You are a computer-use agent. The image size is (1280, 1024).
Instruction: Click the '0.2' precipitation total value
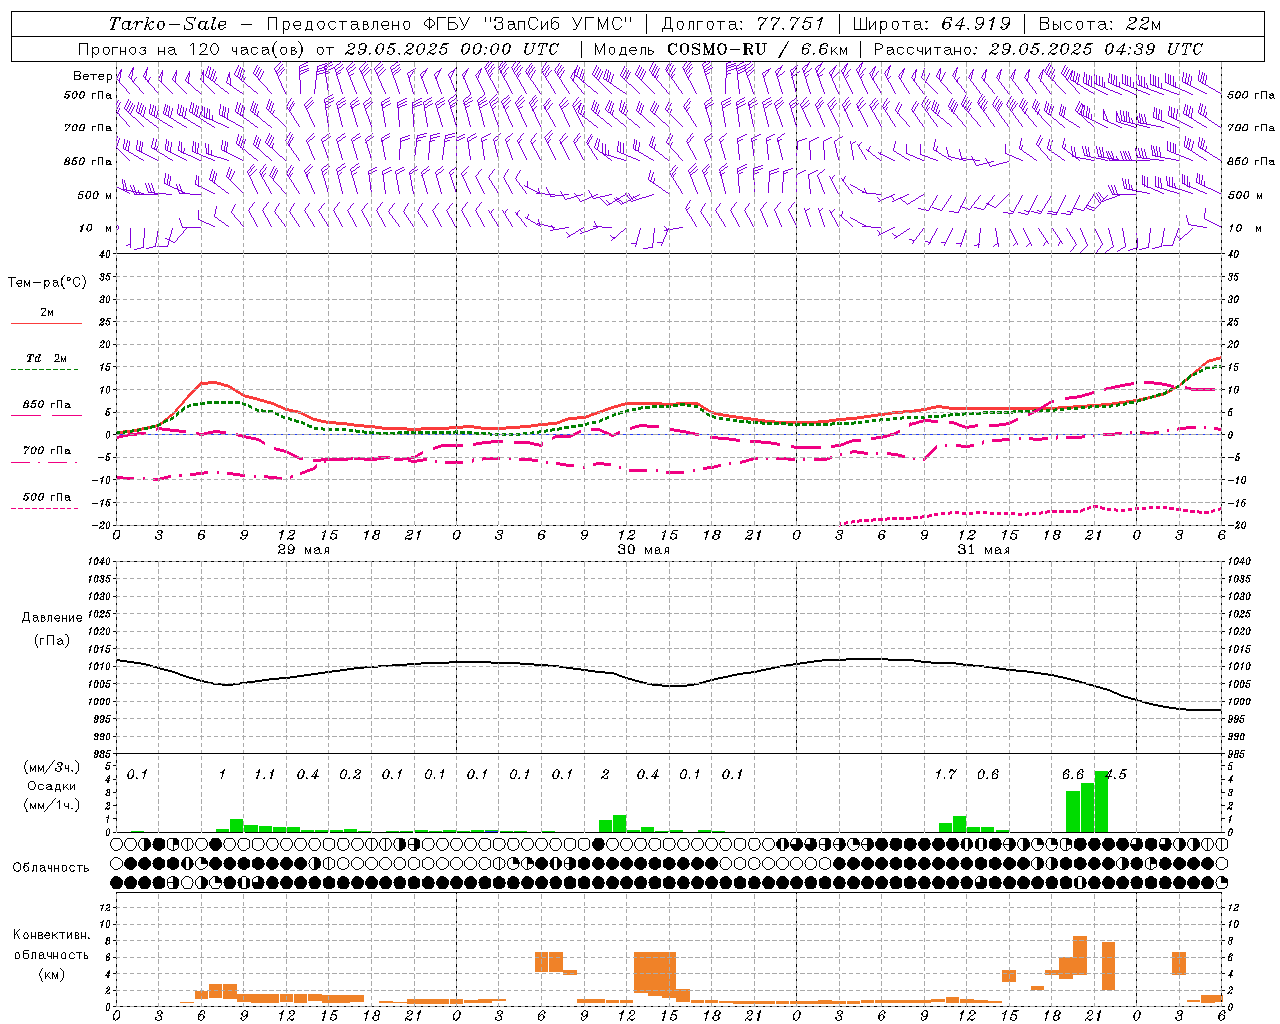350,774
